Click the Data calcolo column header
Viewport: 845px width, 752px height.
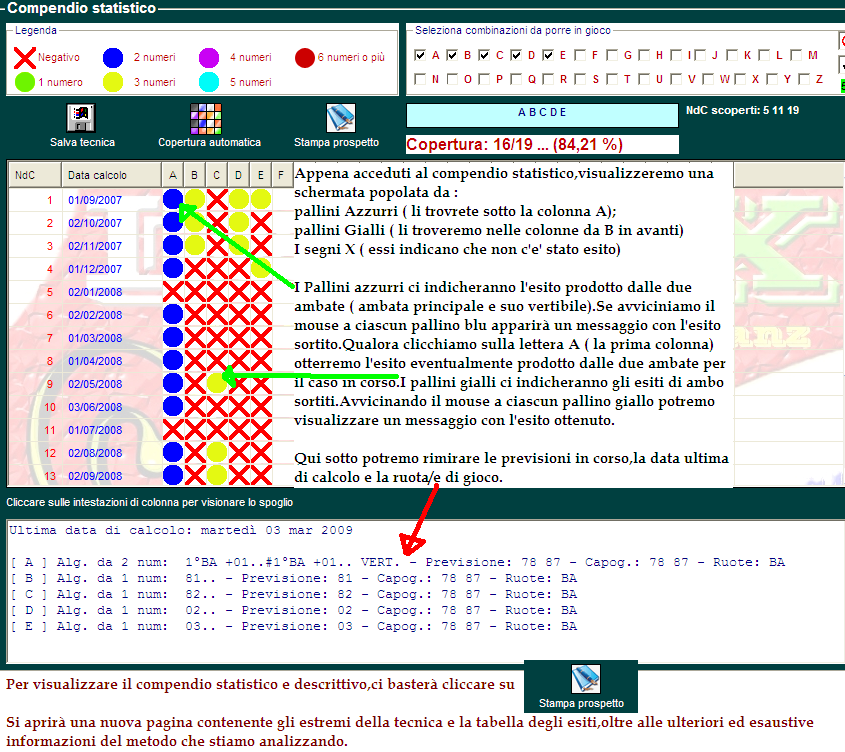coord(111,175)
